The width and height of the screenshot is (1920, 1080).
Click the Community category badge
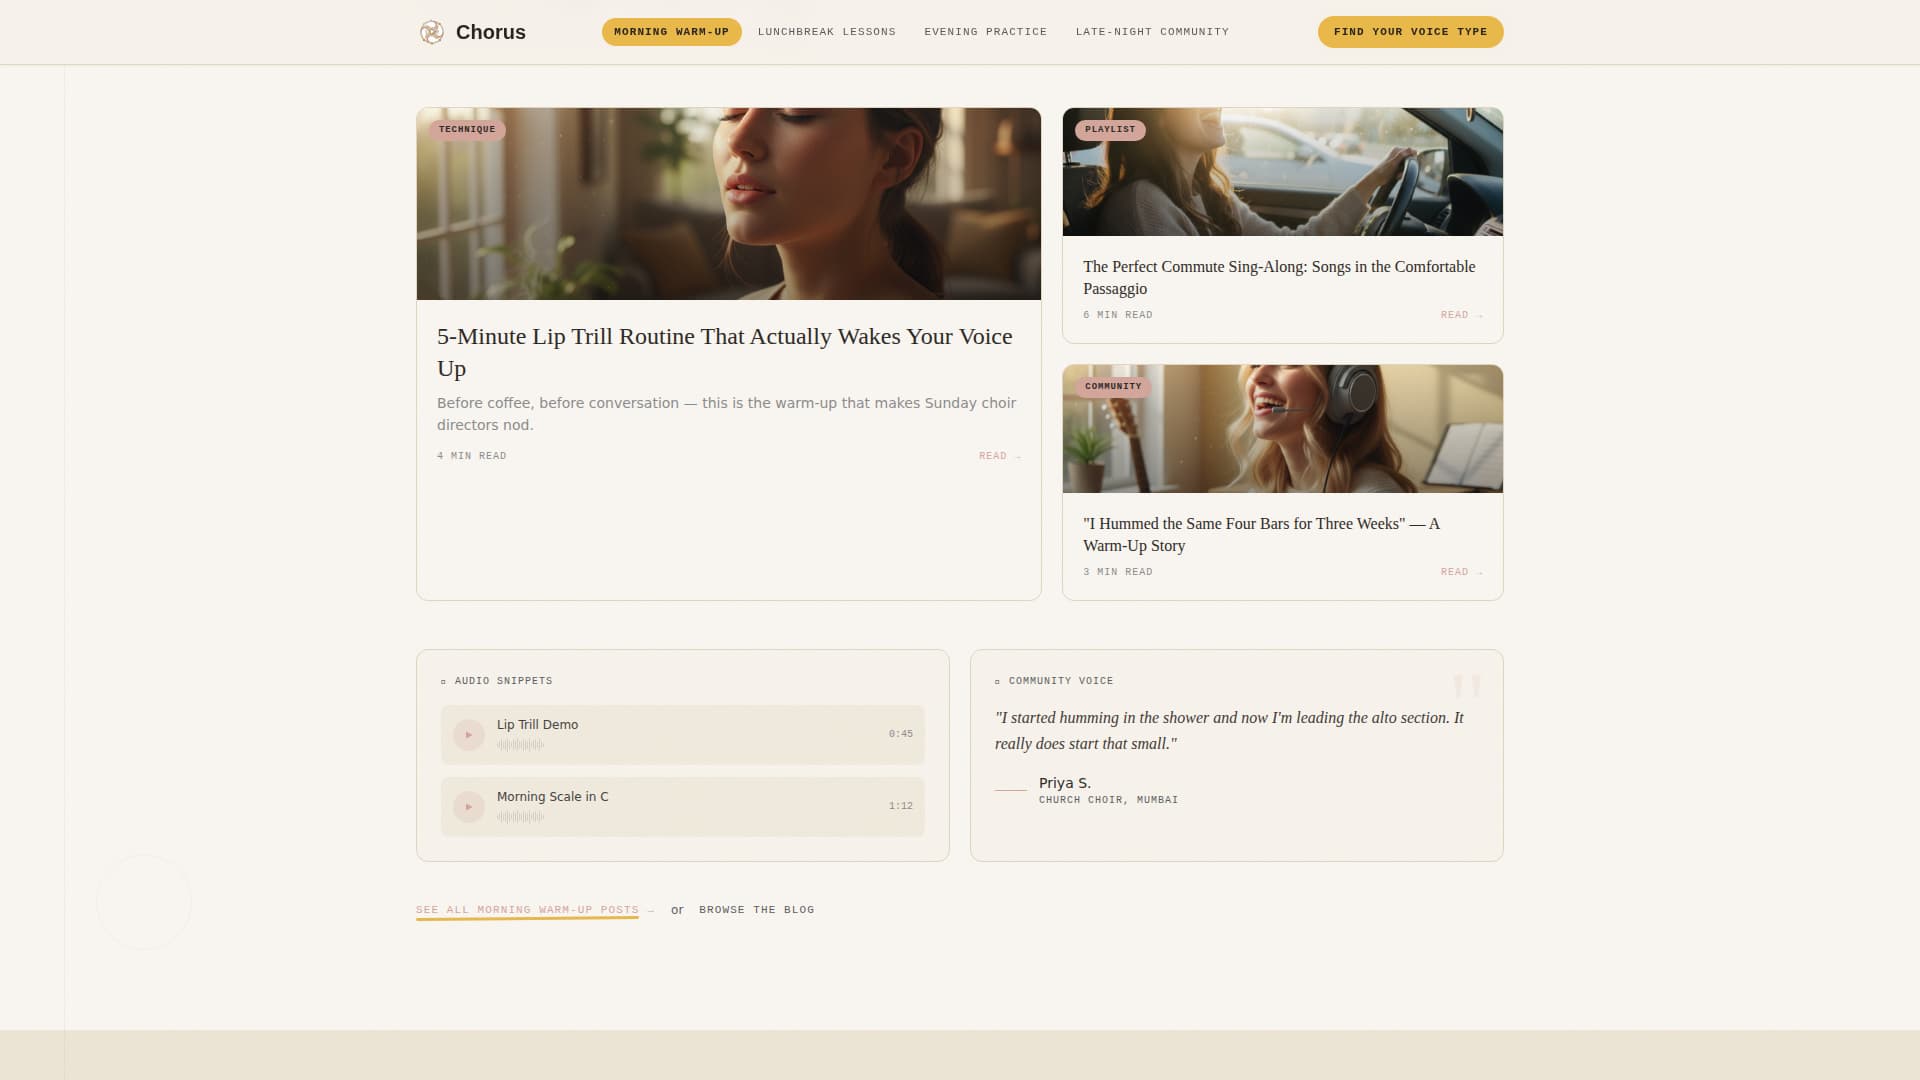[x=1113, y=387]
